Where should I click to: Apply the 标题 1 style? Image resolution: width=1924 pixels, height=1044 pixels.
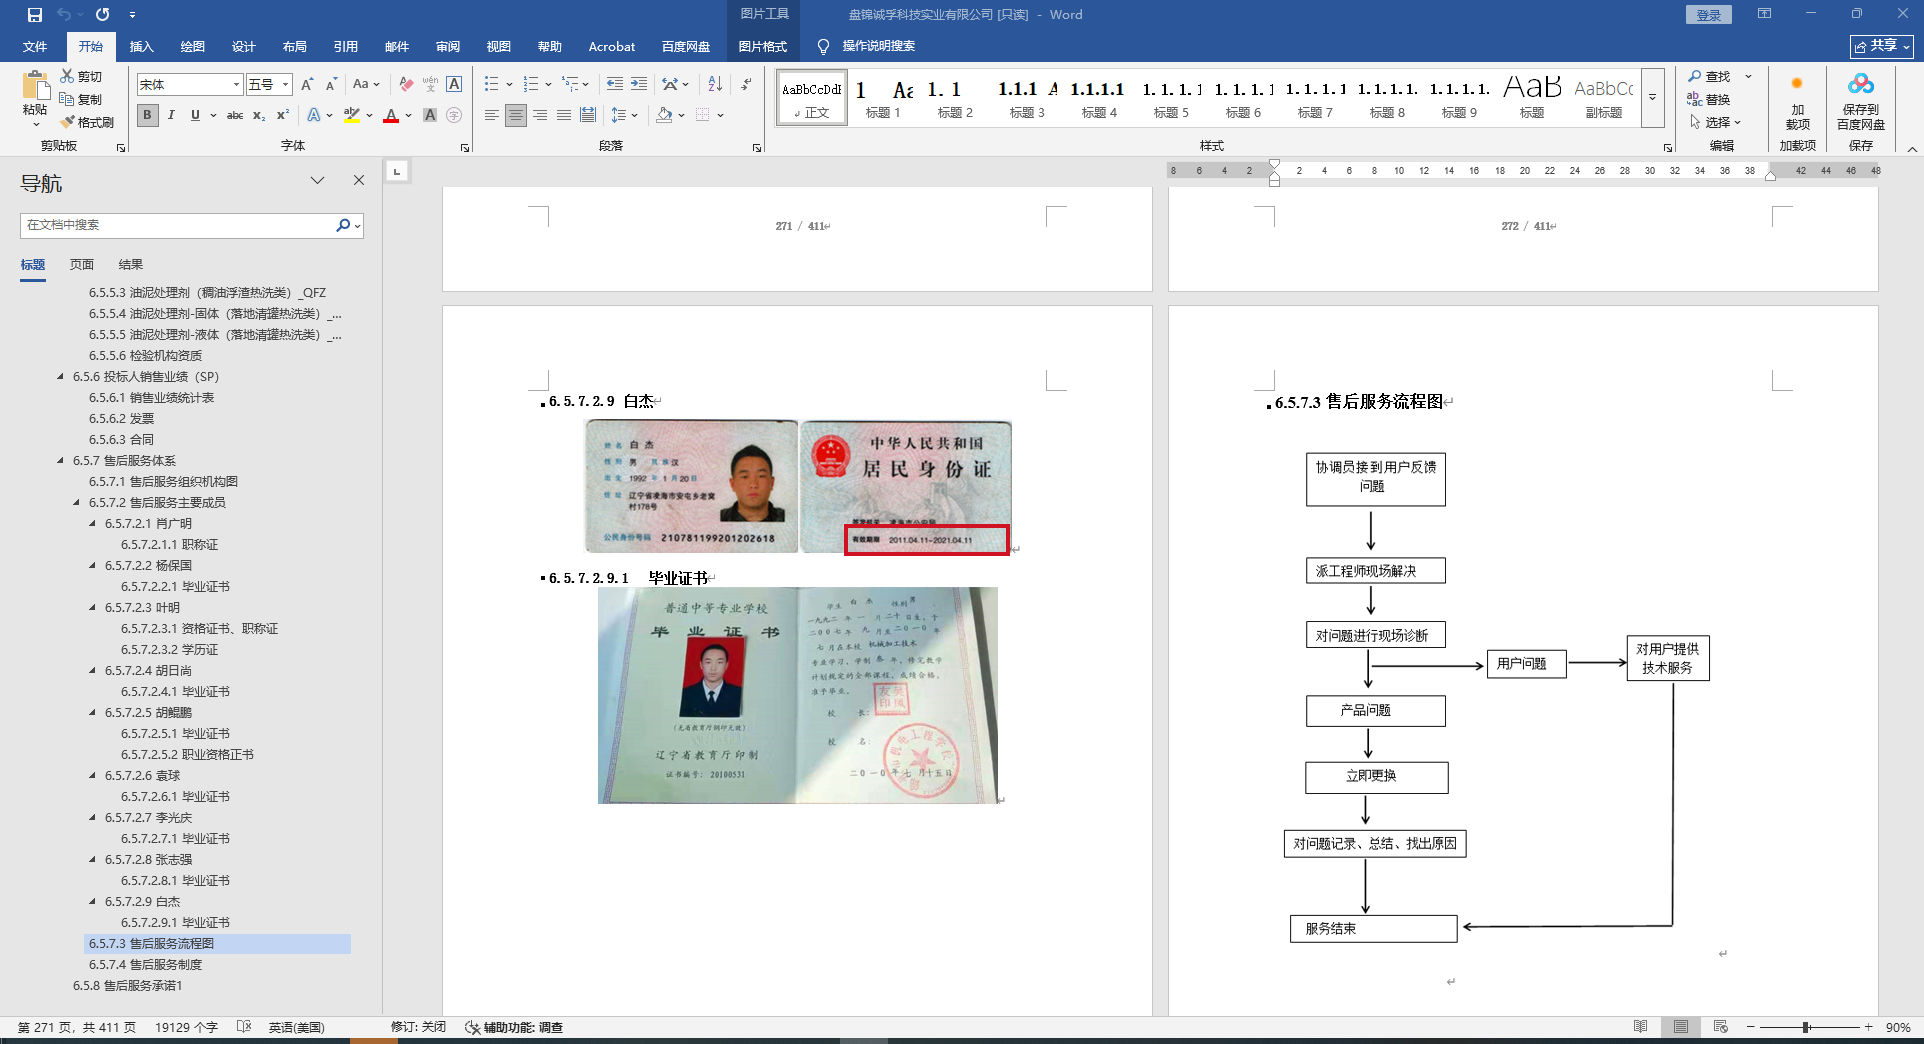click(x=884, y=98)
